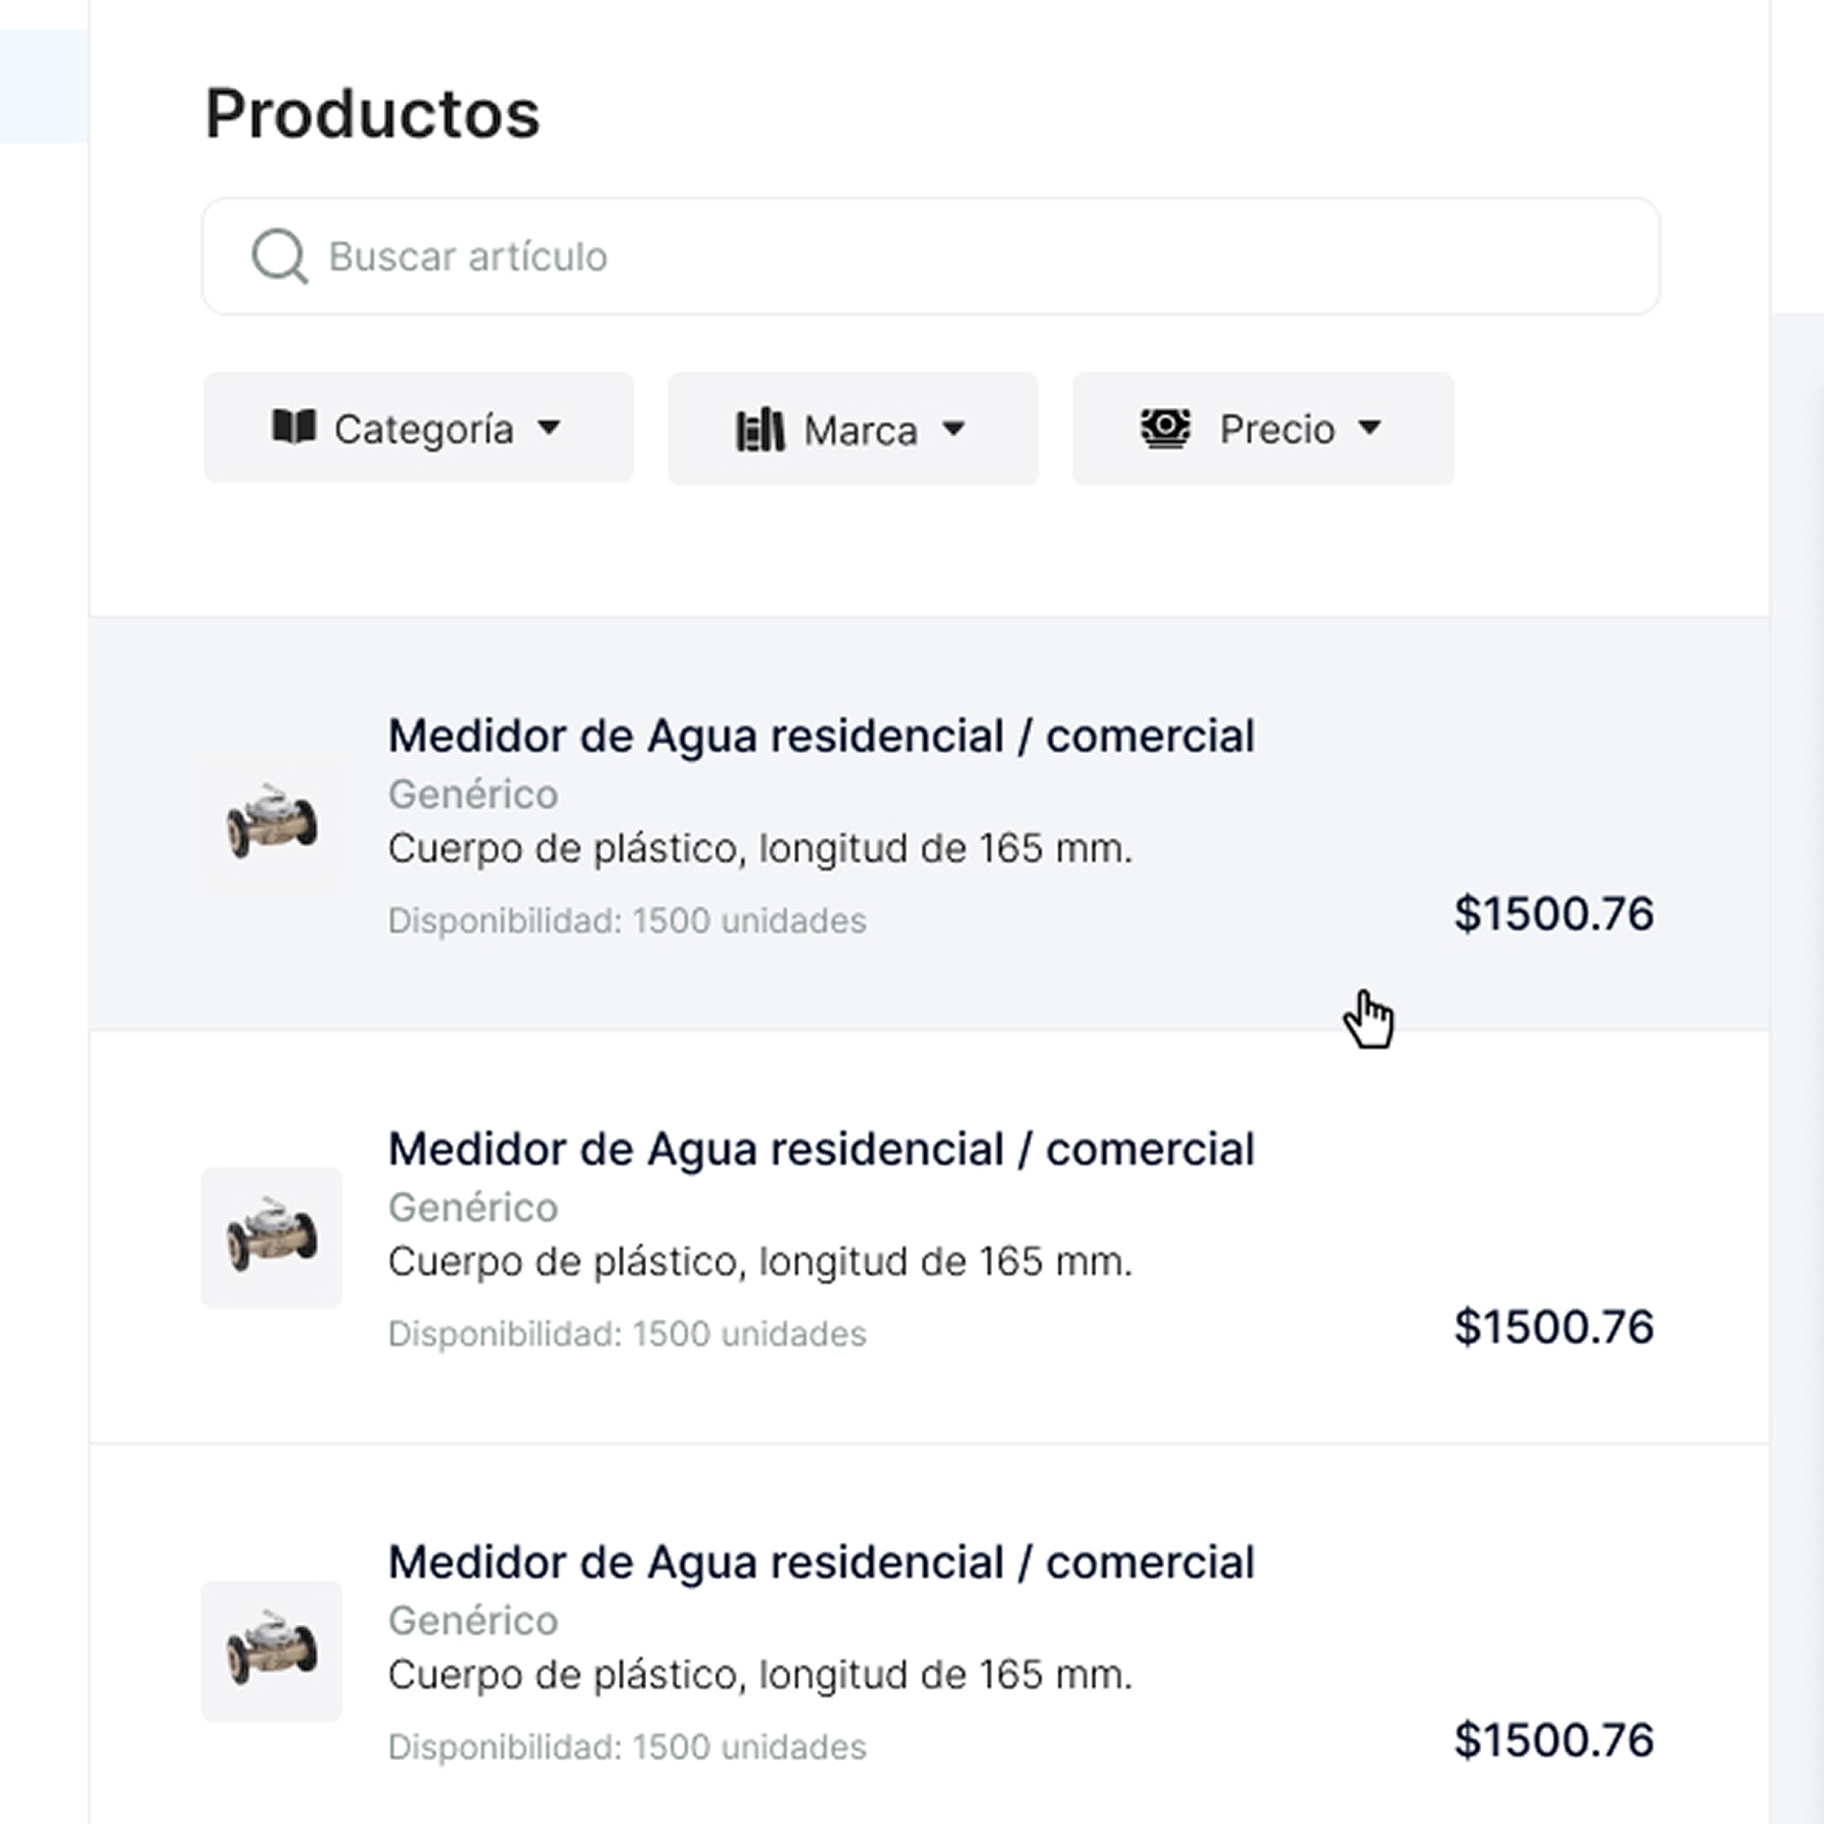Click Genérico brand on the first product
Screen dimensions: 1824x1824
(x=473, y=794)
